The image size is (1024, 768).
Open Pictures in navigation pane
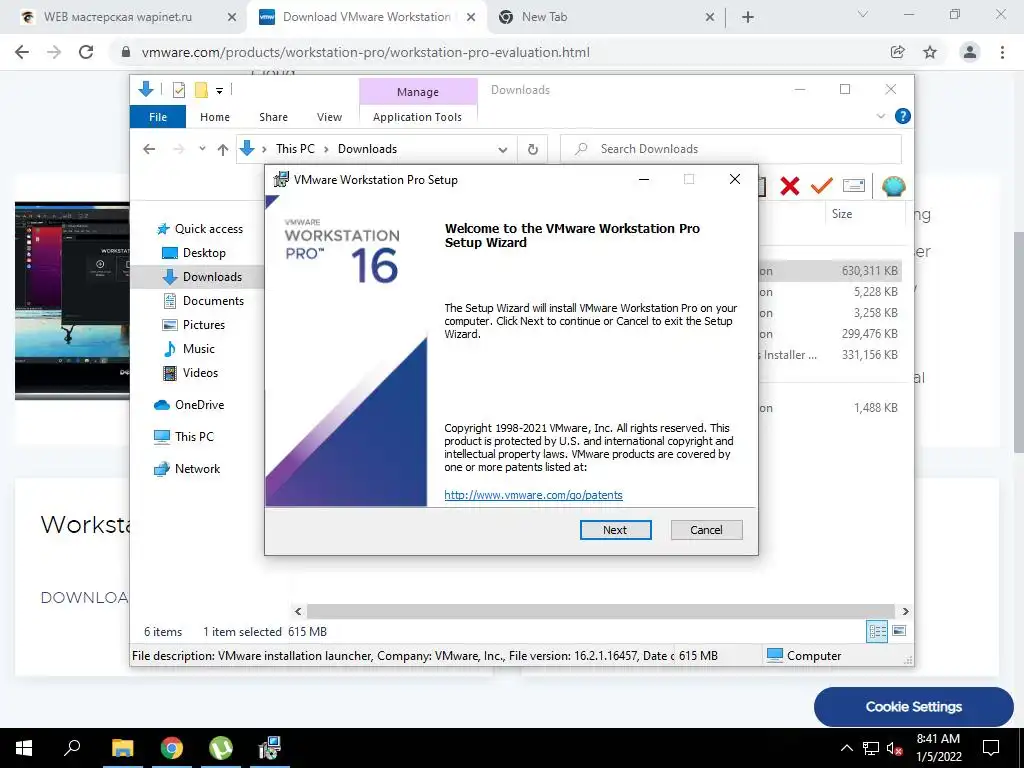(x=193, y=325)
